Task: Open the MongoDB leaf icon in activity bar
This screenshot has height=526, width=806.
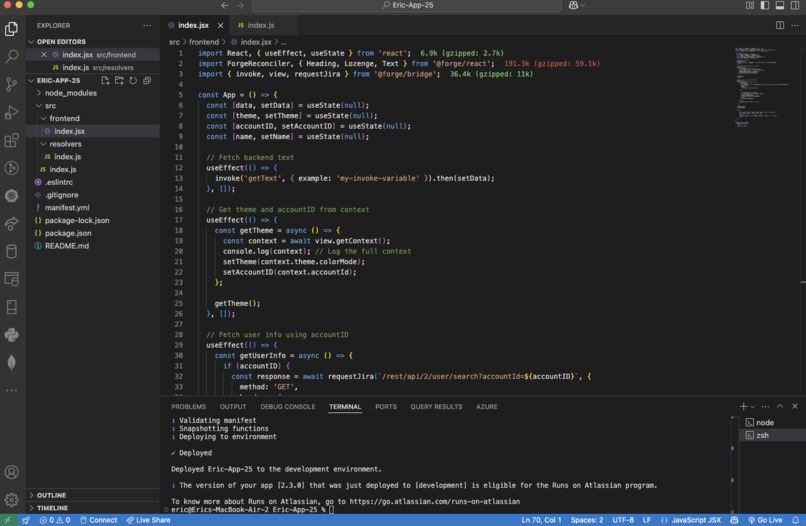Action: coord(11,362)
